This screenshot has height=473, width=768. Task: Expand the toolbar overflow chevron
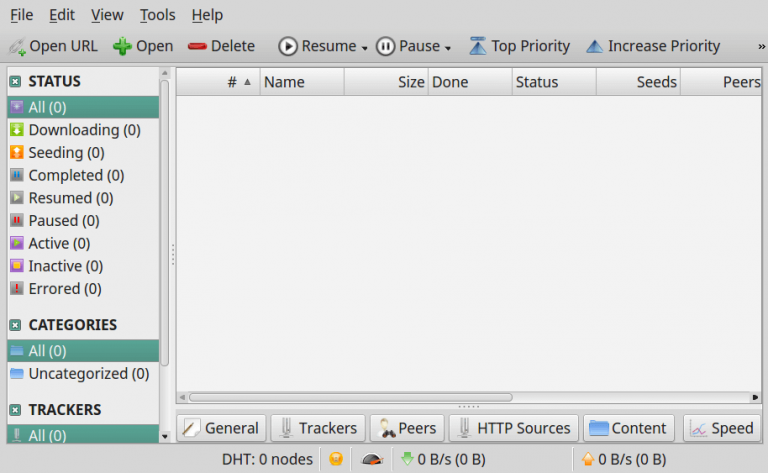[761, 47]
